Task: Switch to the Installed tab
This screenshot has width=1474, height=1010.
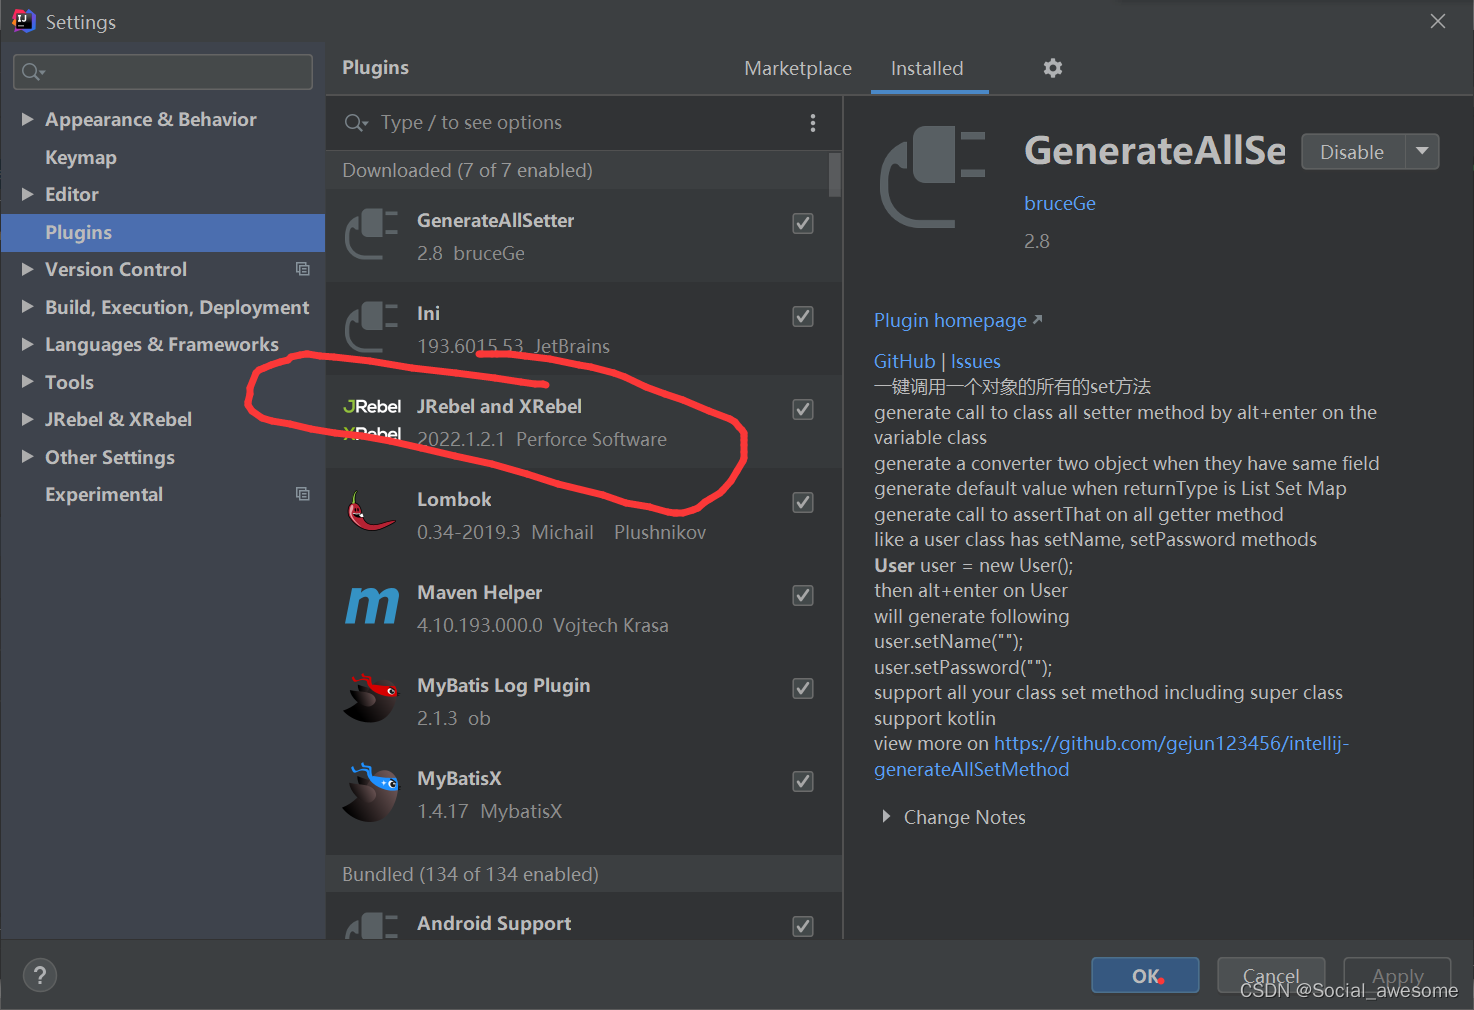Action: tap(927, 68)
